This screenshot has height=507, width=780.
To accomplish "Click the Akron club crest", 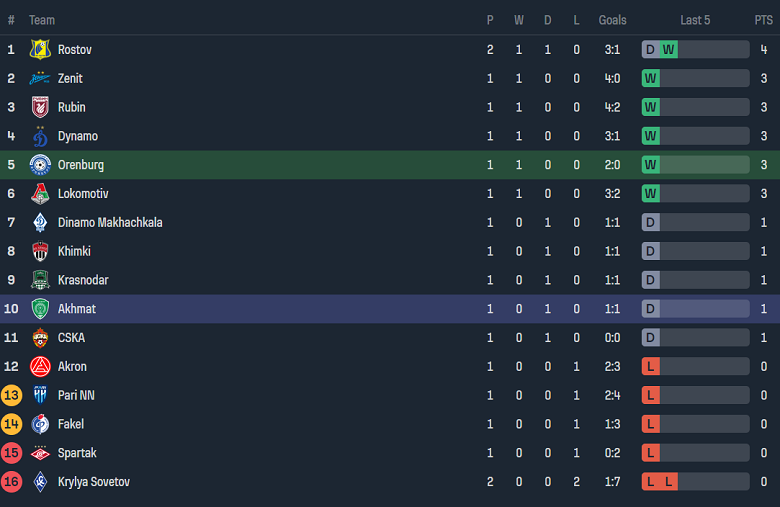I will coord(40,367).
